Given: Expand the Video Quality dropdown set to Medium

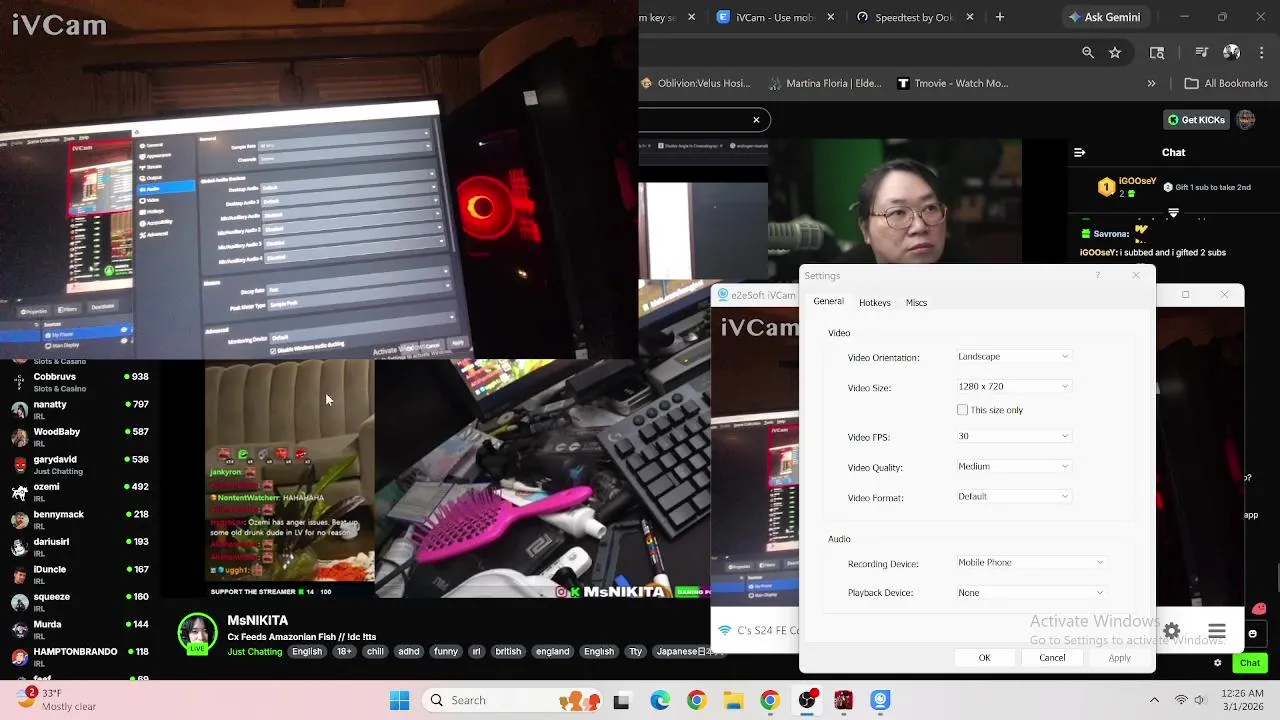Looking at the screenshot, I should [x=1013, y=467].
